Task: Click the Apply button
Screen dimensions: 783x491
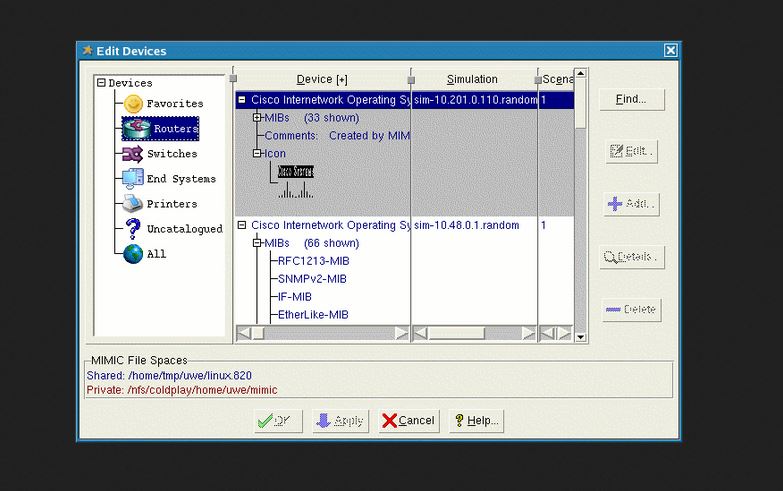Action: [341, 421]
